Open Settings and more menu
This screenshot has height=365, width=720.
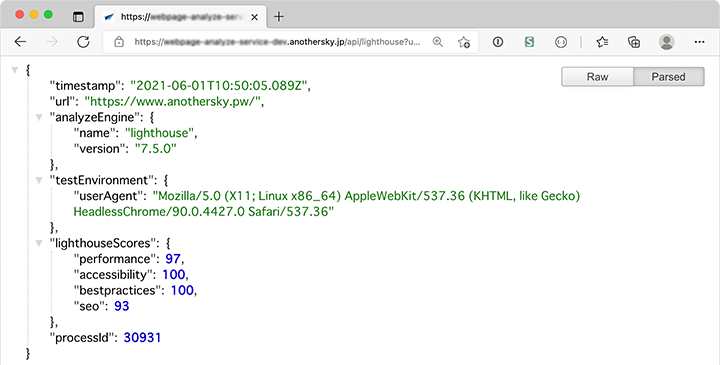coord(699,42)
